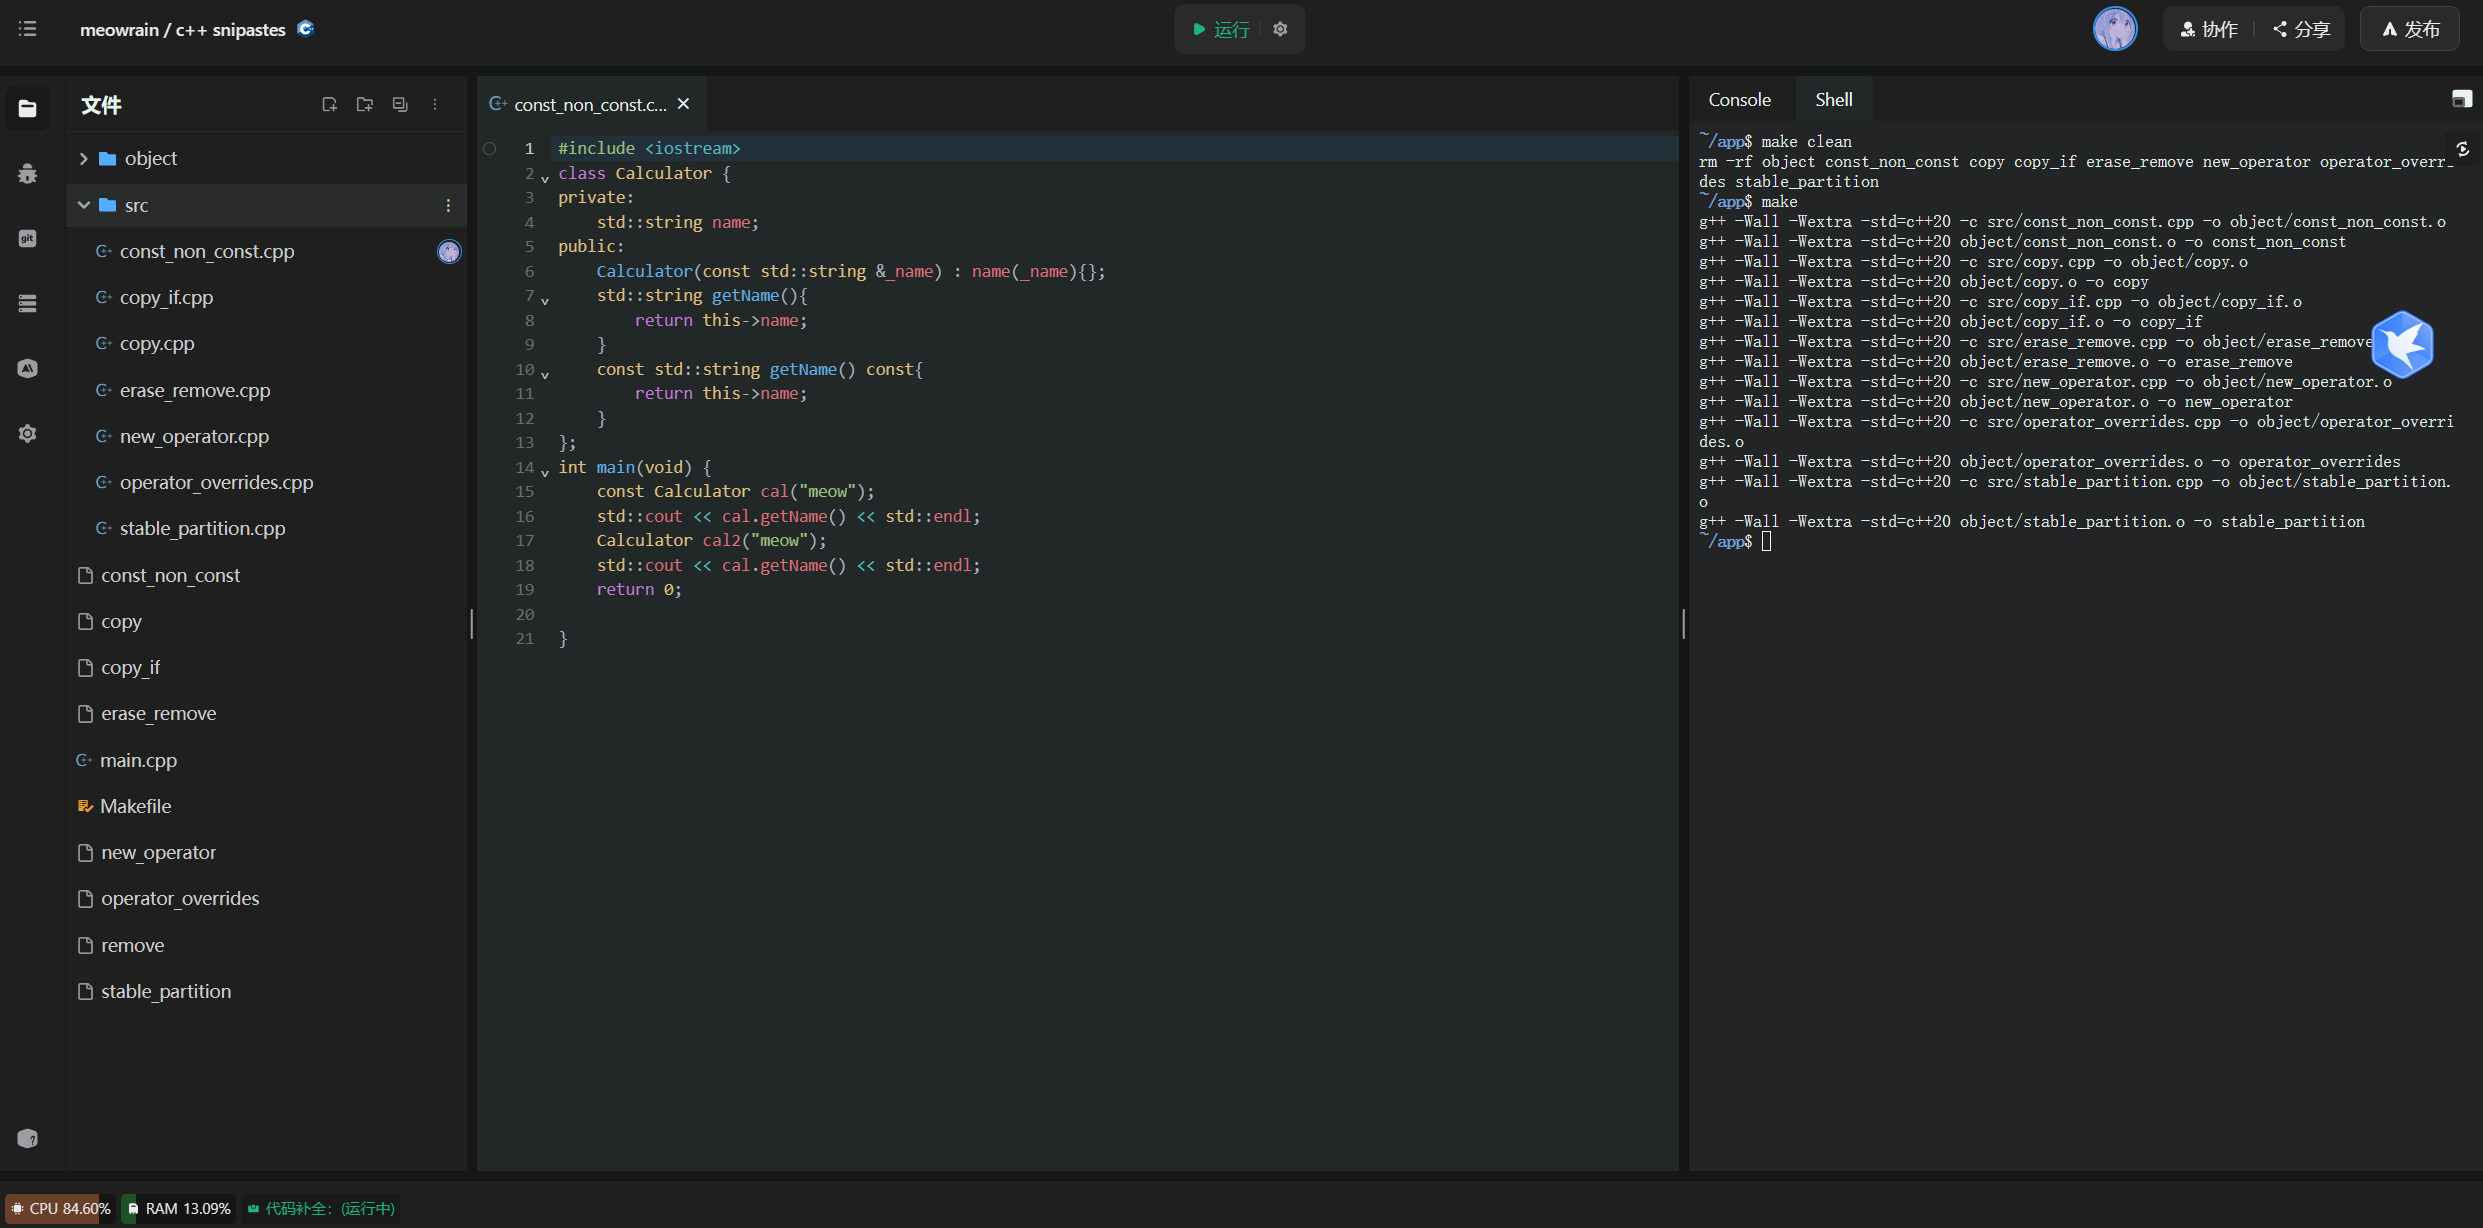Click the help icon at bottom of sidebar
2483x1228 pixels.
27,1138
